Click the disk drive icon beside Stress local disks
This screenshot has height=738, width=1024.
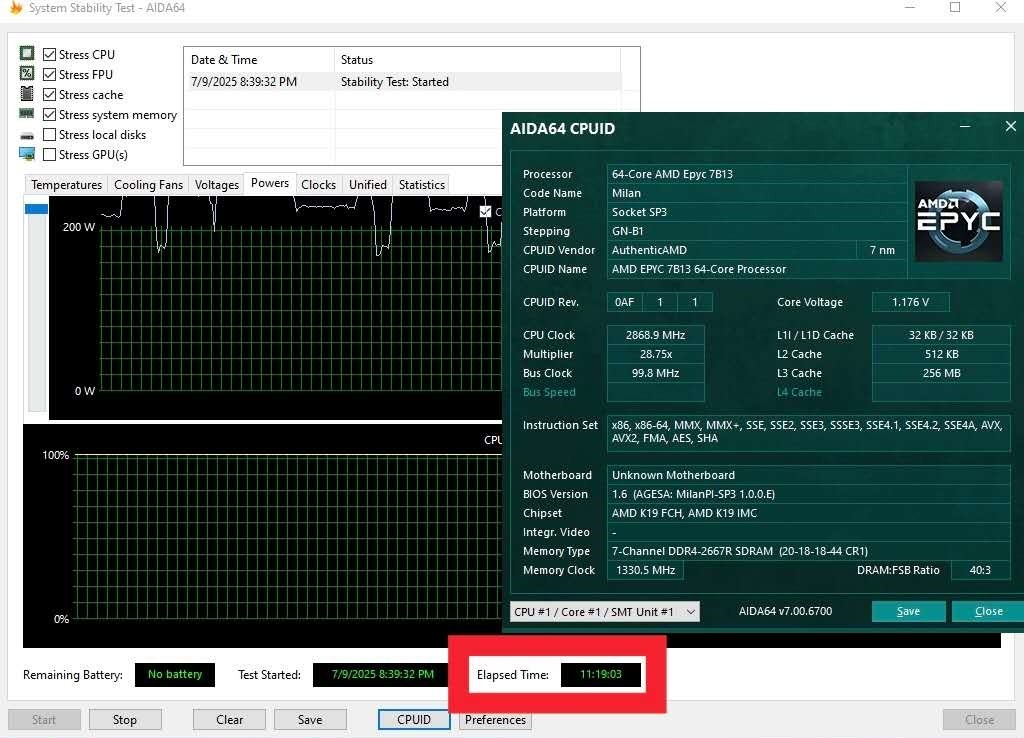pyautogui.click(x=27, y=136)
